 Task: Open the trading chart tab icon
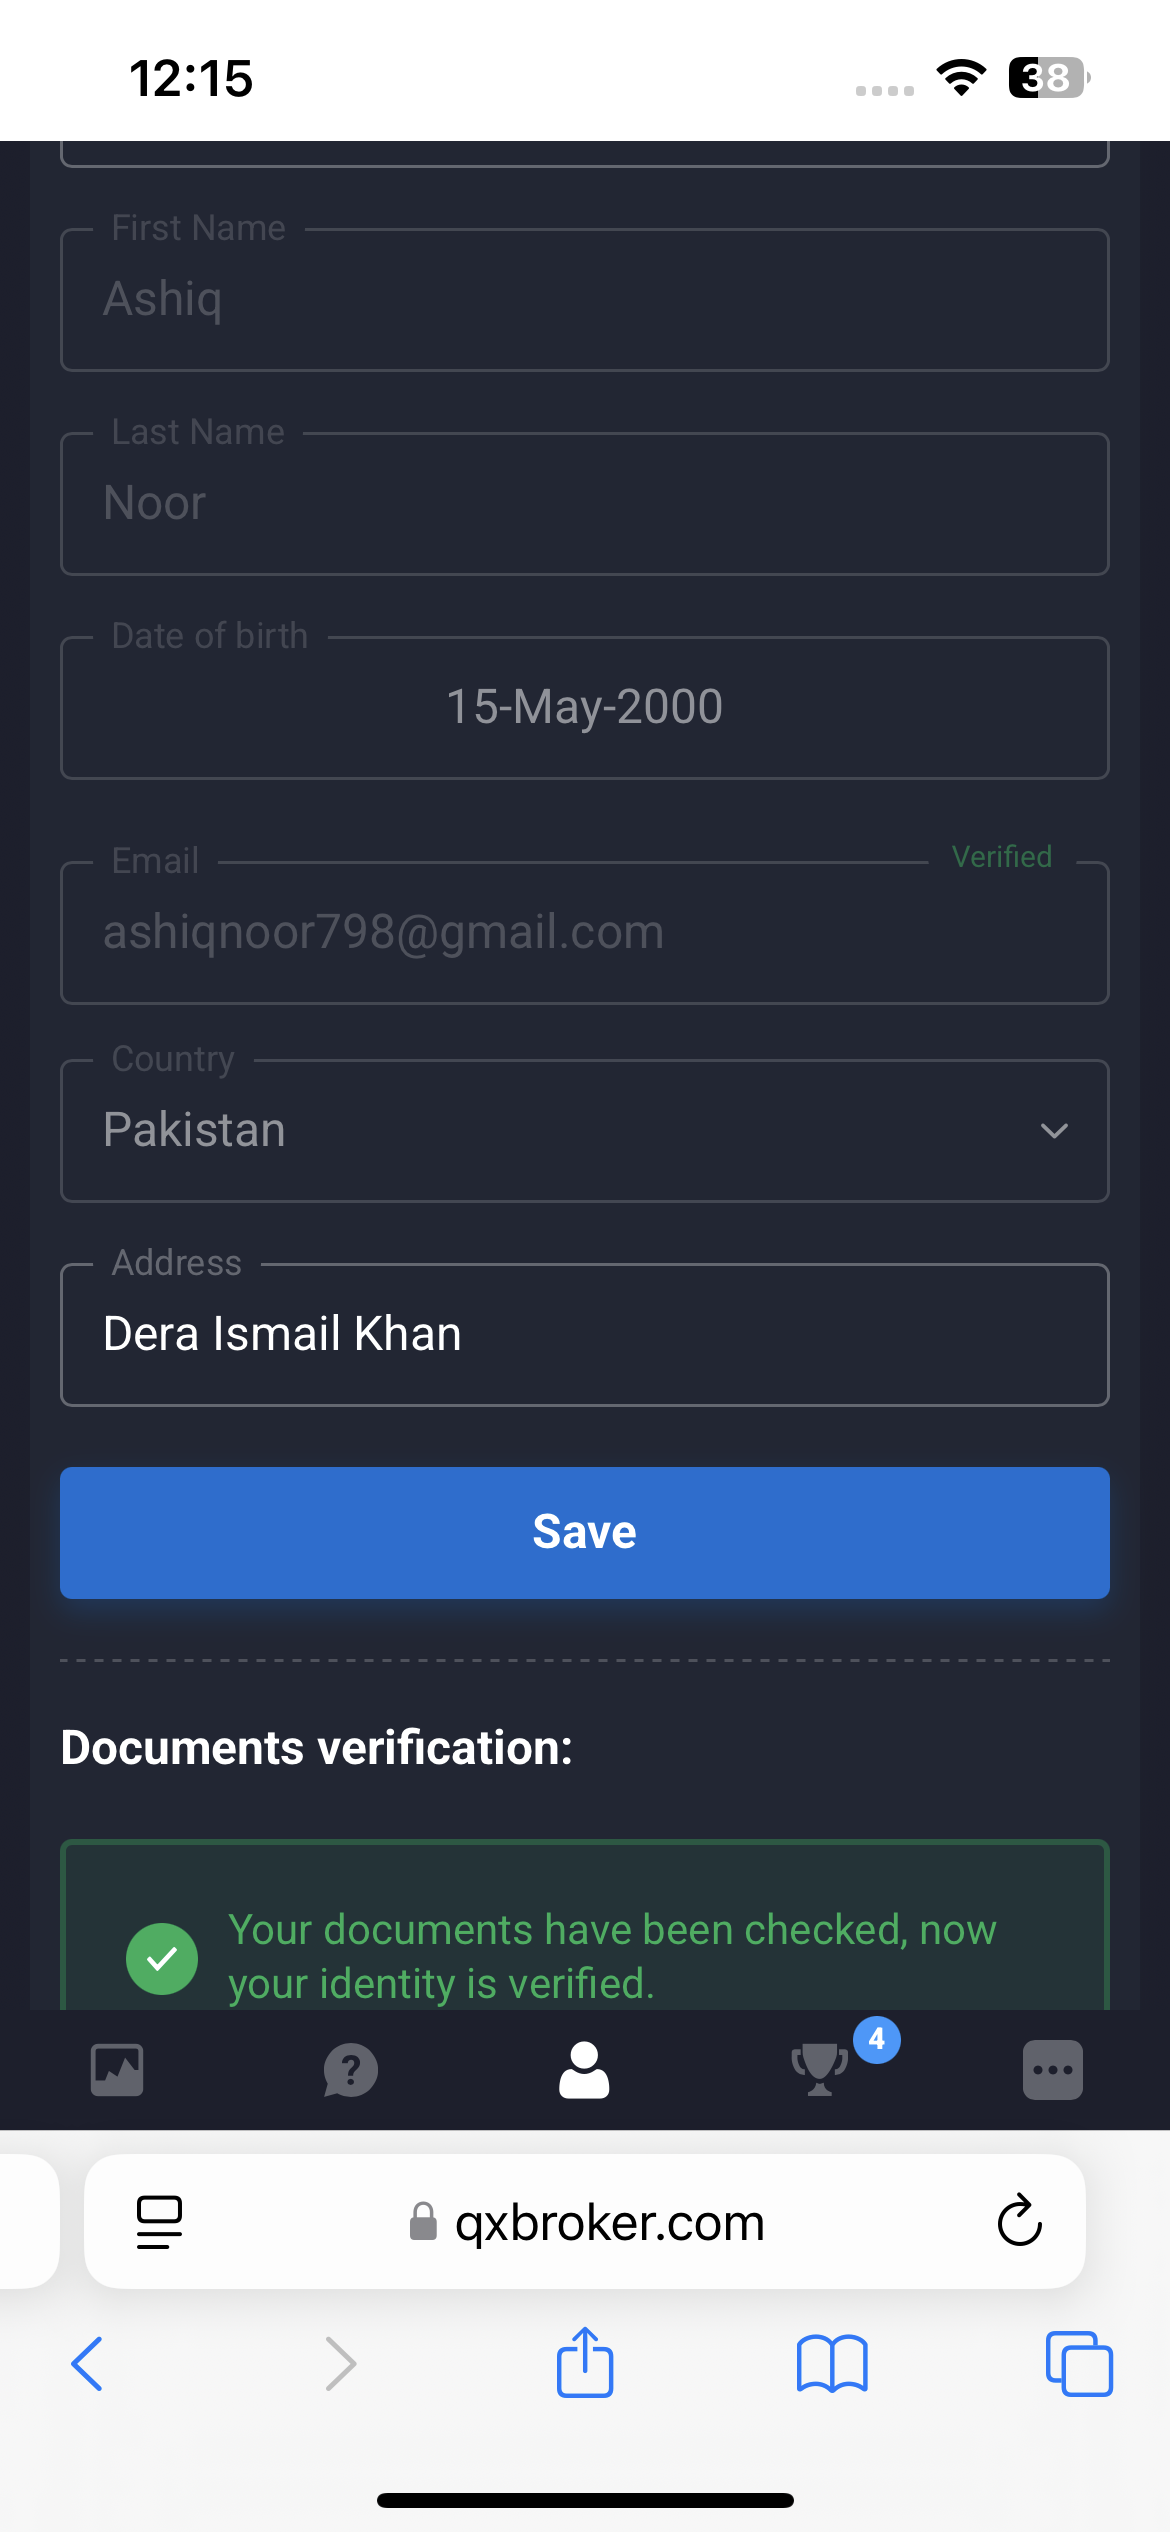tap(117, 2069)
